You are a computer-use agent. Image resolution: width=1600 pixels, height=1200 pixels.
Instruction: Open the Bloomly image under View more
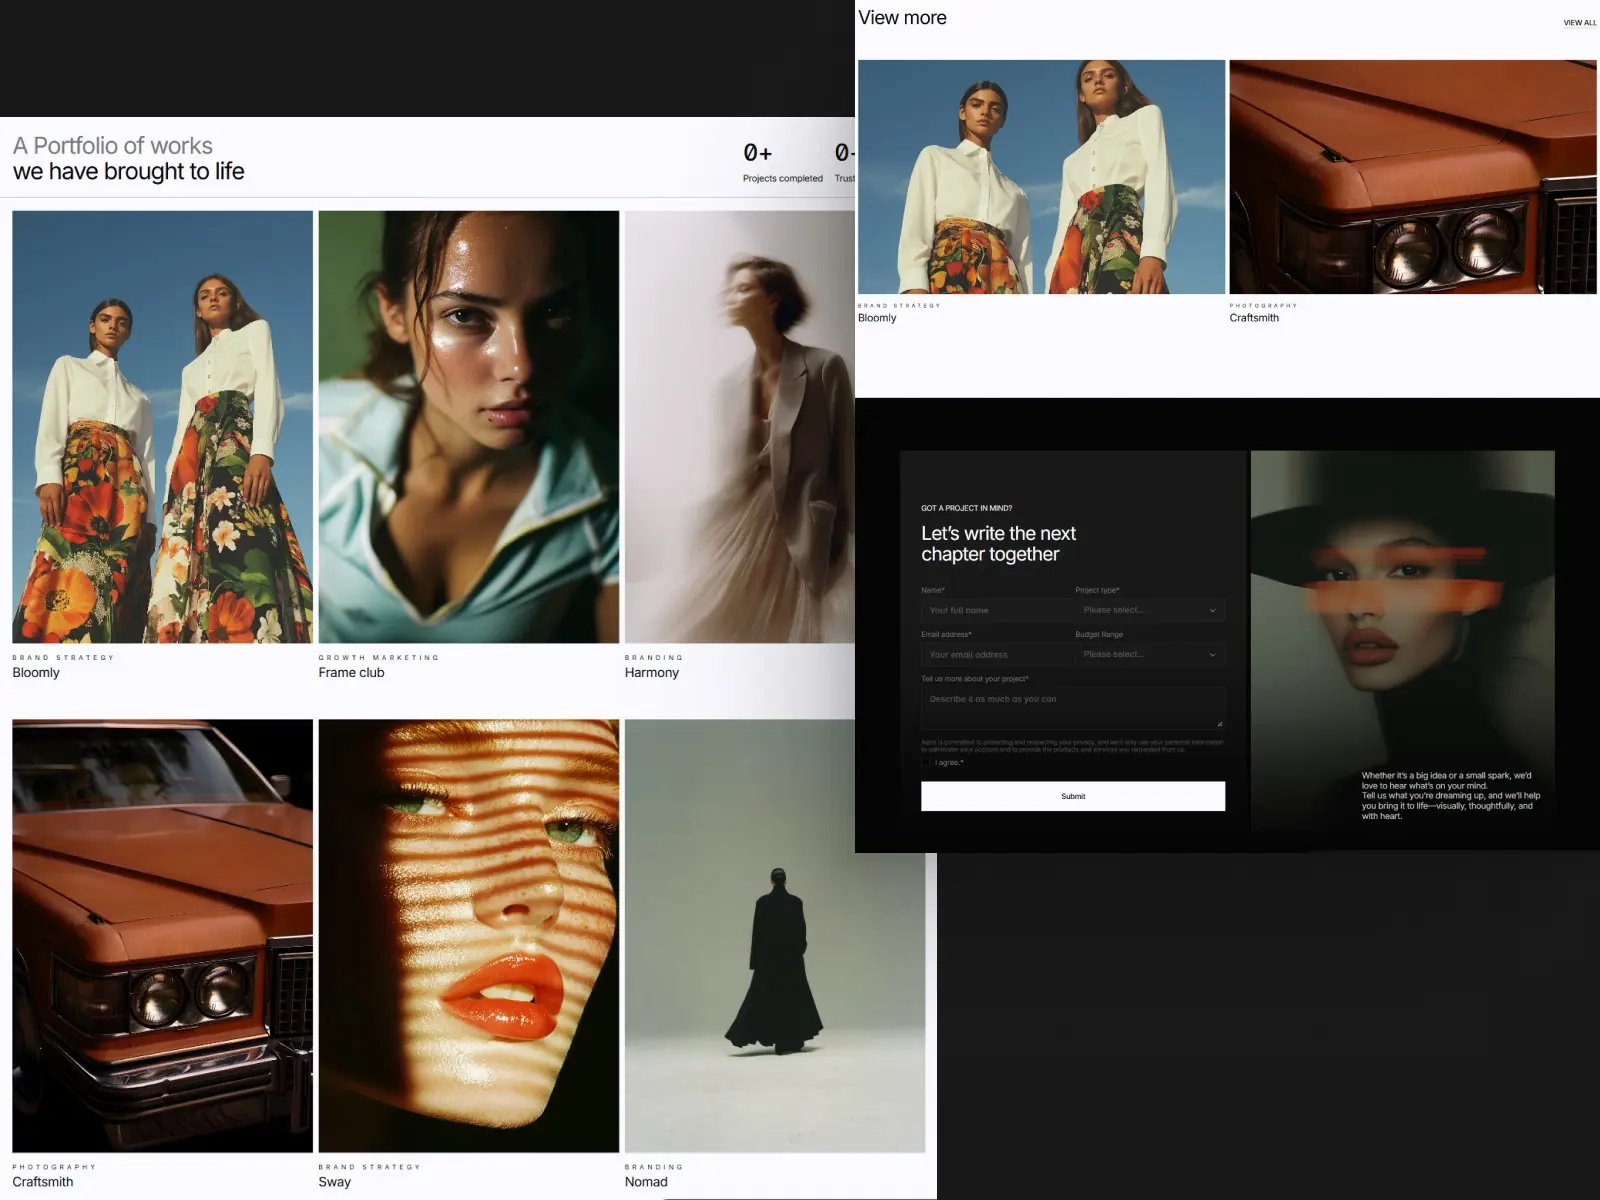coord(1041,177)
